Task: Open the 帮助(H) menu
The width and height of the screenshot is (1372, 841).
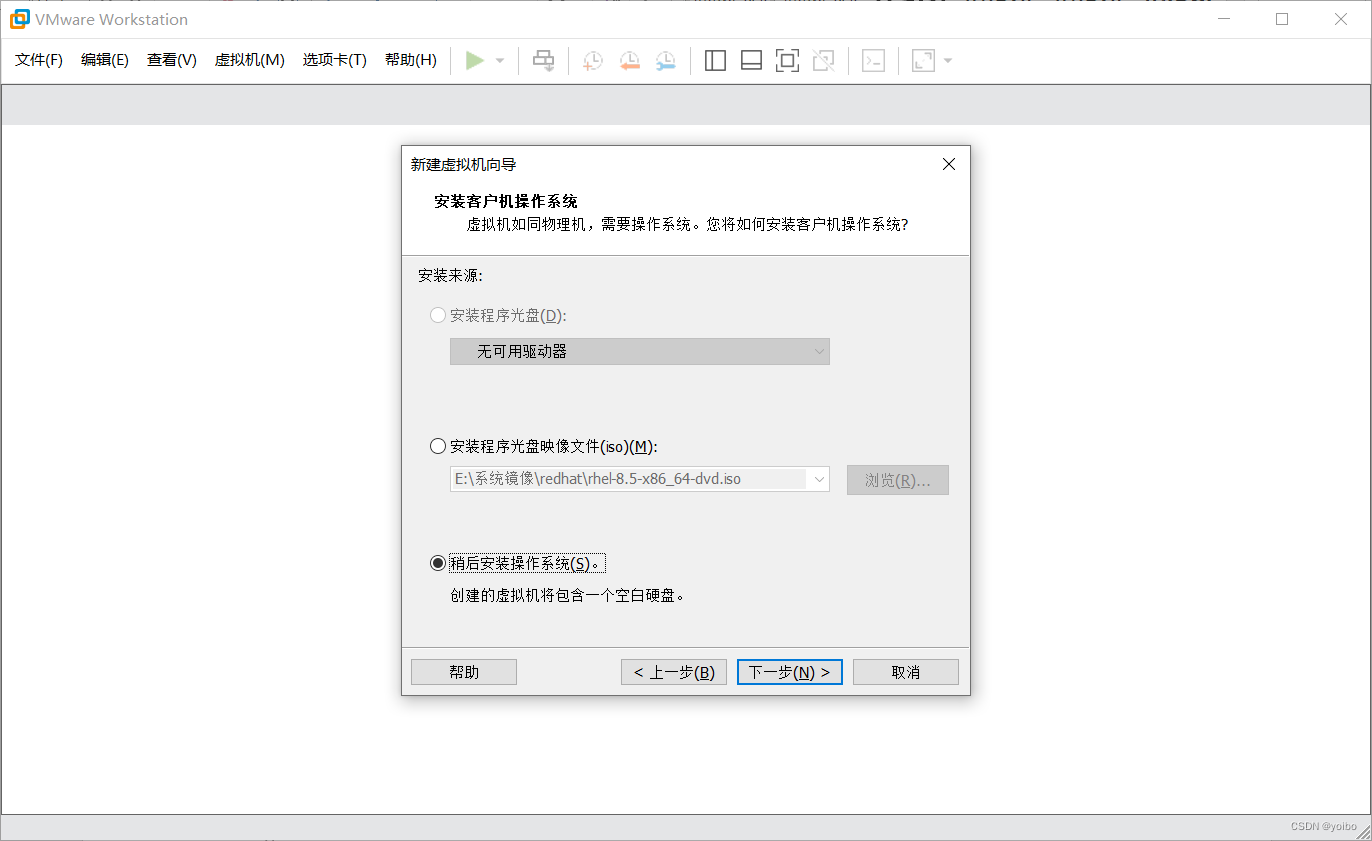Action: [x=411, y=60]
